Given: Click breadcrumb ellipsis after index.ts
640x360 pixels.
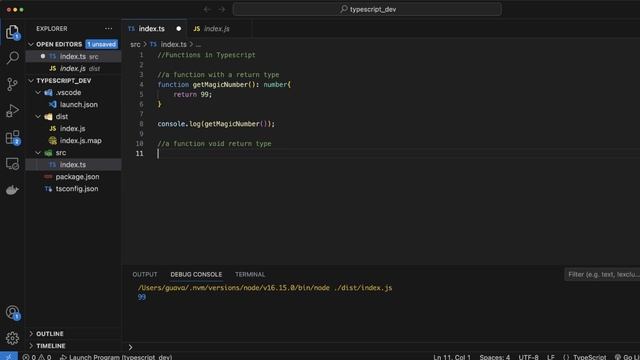Looking at the screenshot, I should point(198,44).
